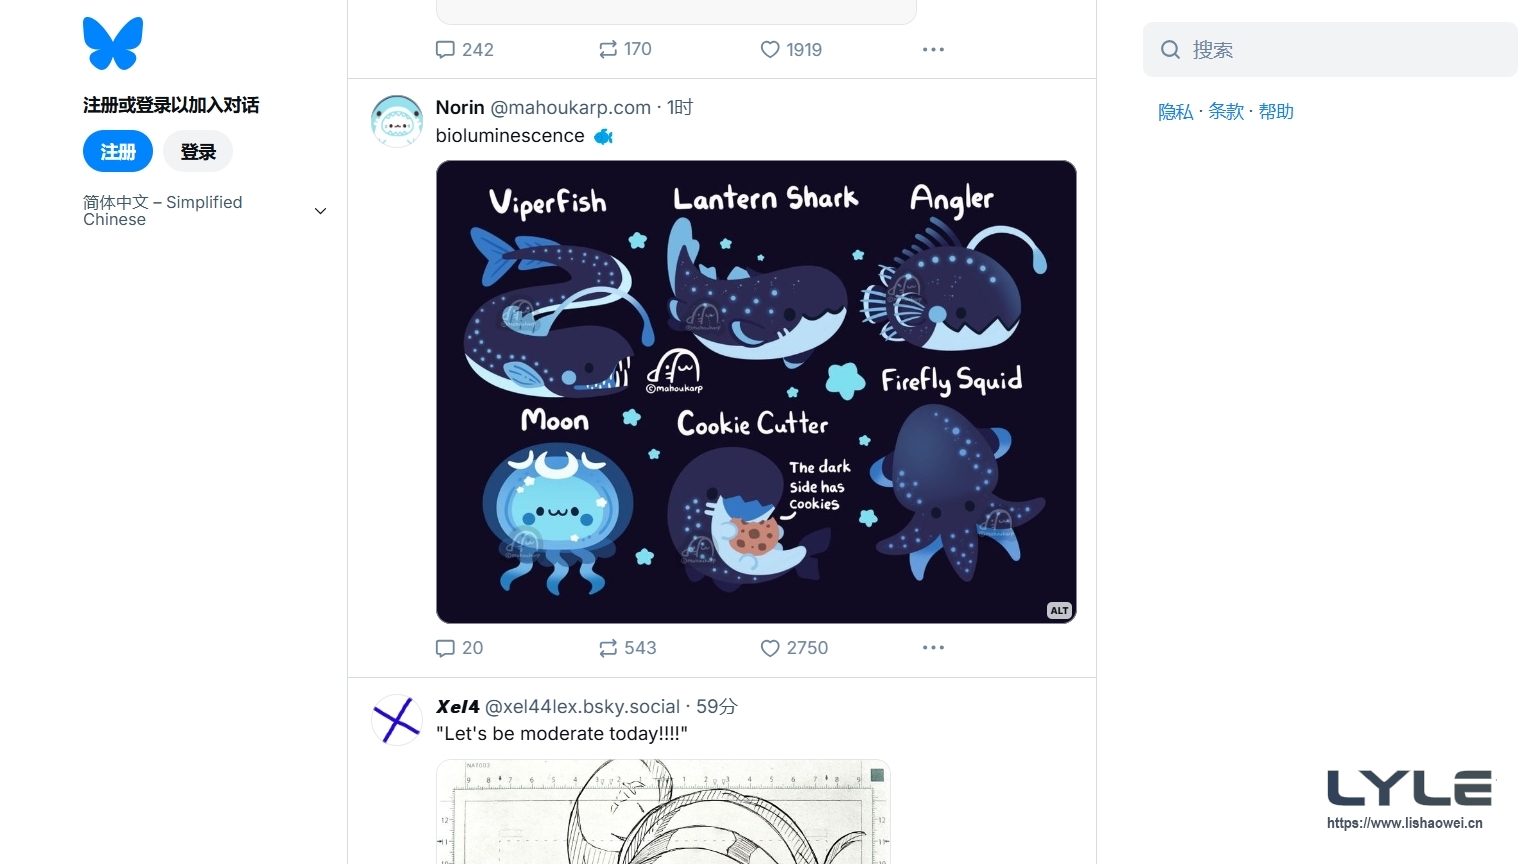Like Norin's bioluminescence post
Screen dimensions: 1537x864
[770, 648]
